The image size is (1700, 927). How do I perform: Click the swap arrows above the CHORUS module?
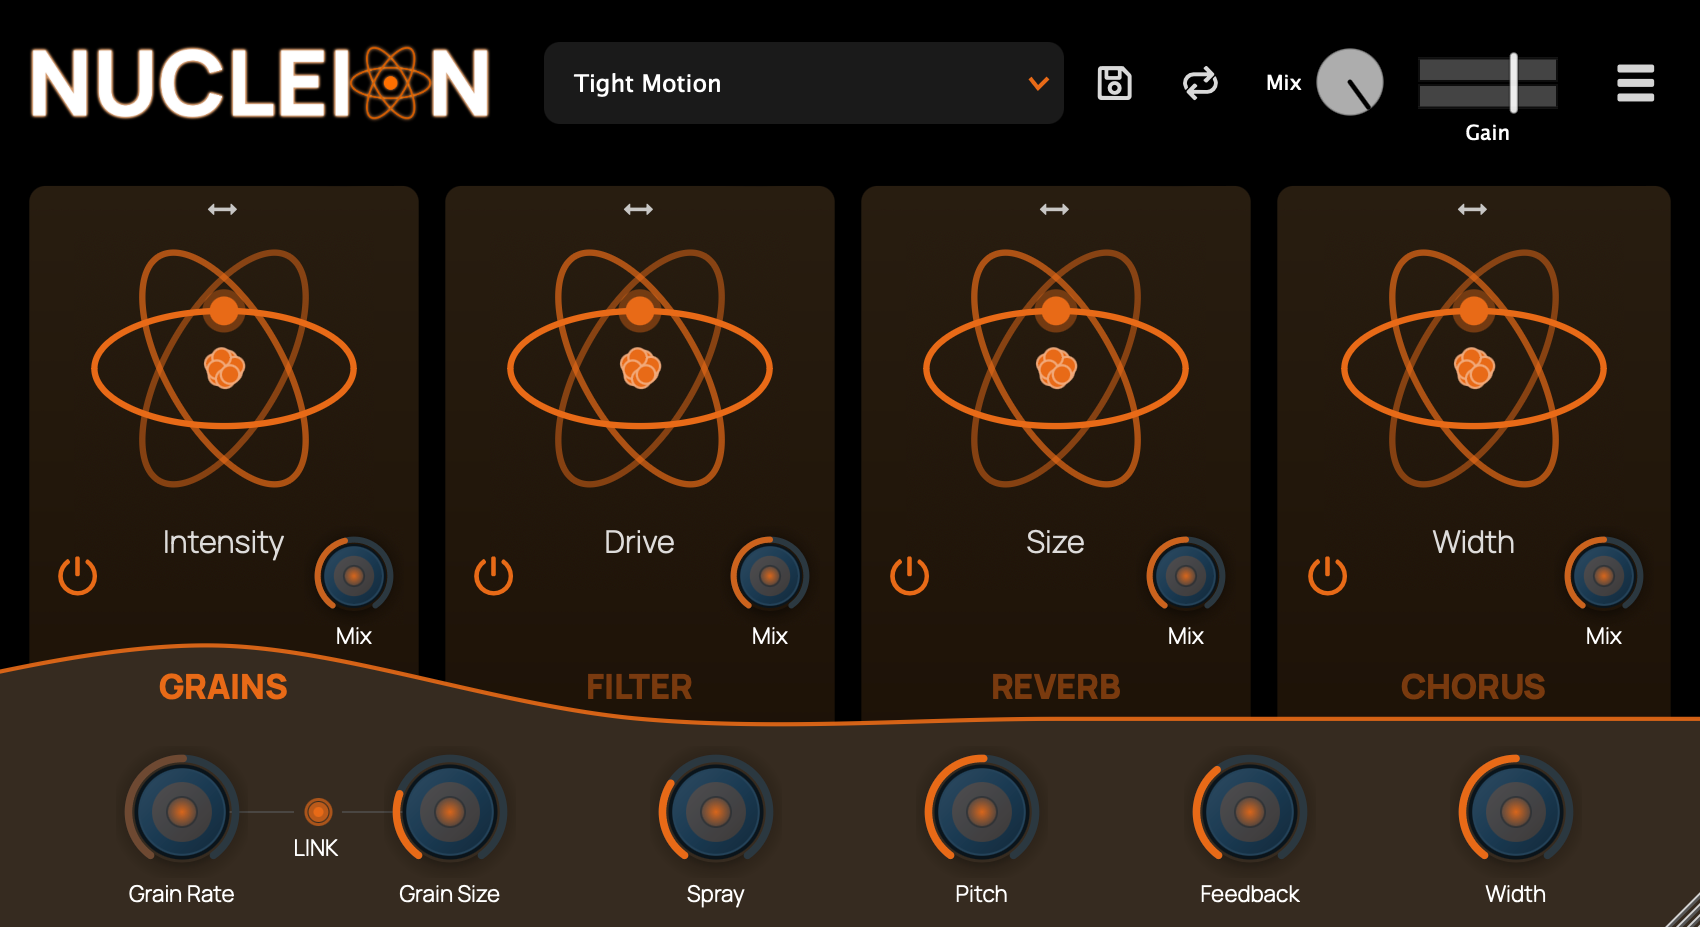pos(1472,209)
